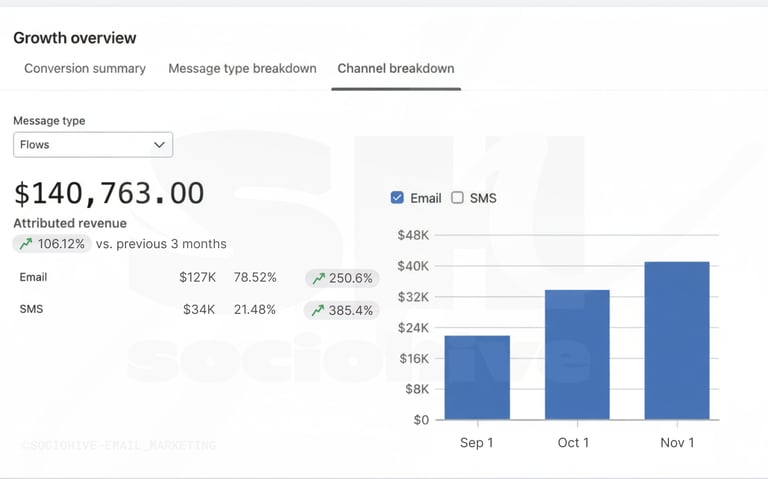Image resolution: width=768 pixels, height=479 pixels.
Task: Click the $140,763.00 attributed revenue figure
Action: 109,193
